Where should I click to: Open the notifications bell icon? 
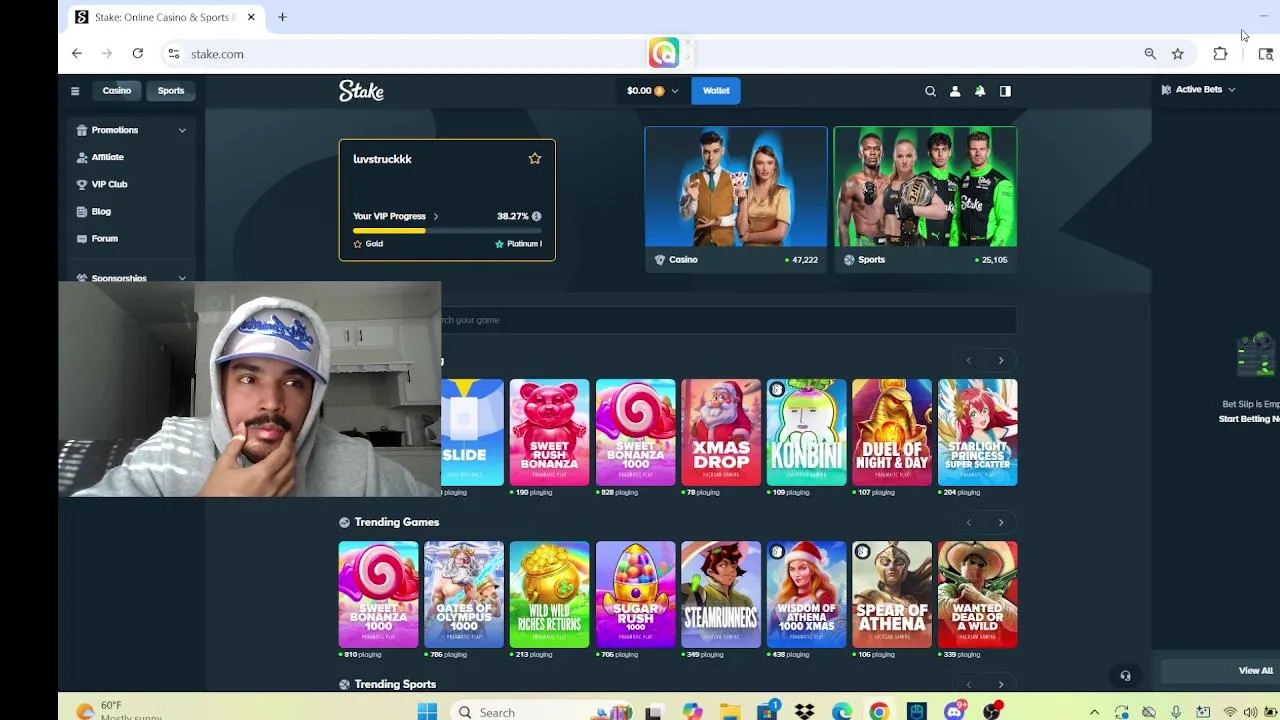click(x=980, y=91)
